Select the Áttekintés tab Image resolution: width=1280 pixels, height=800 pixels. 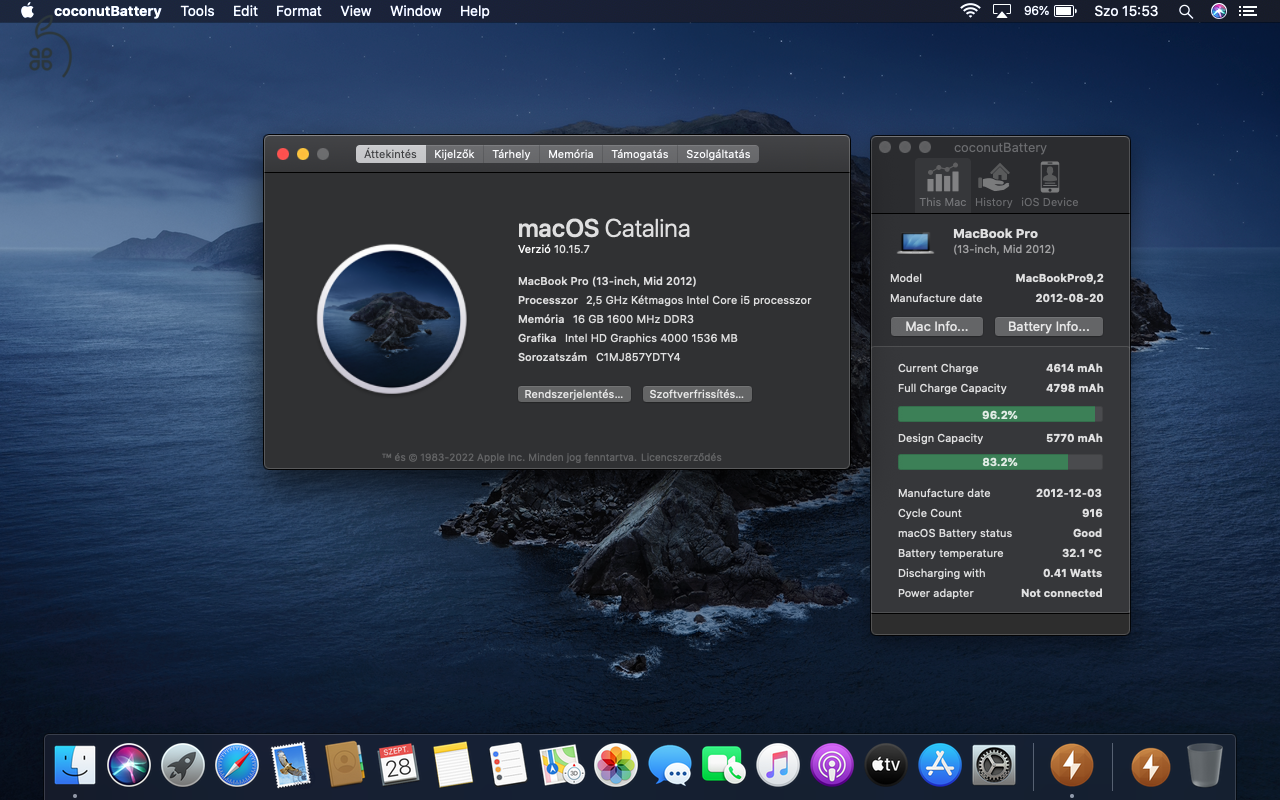[x=390, y=154]
